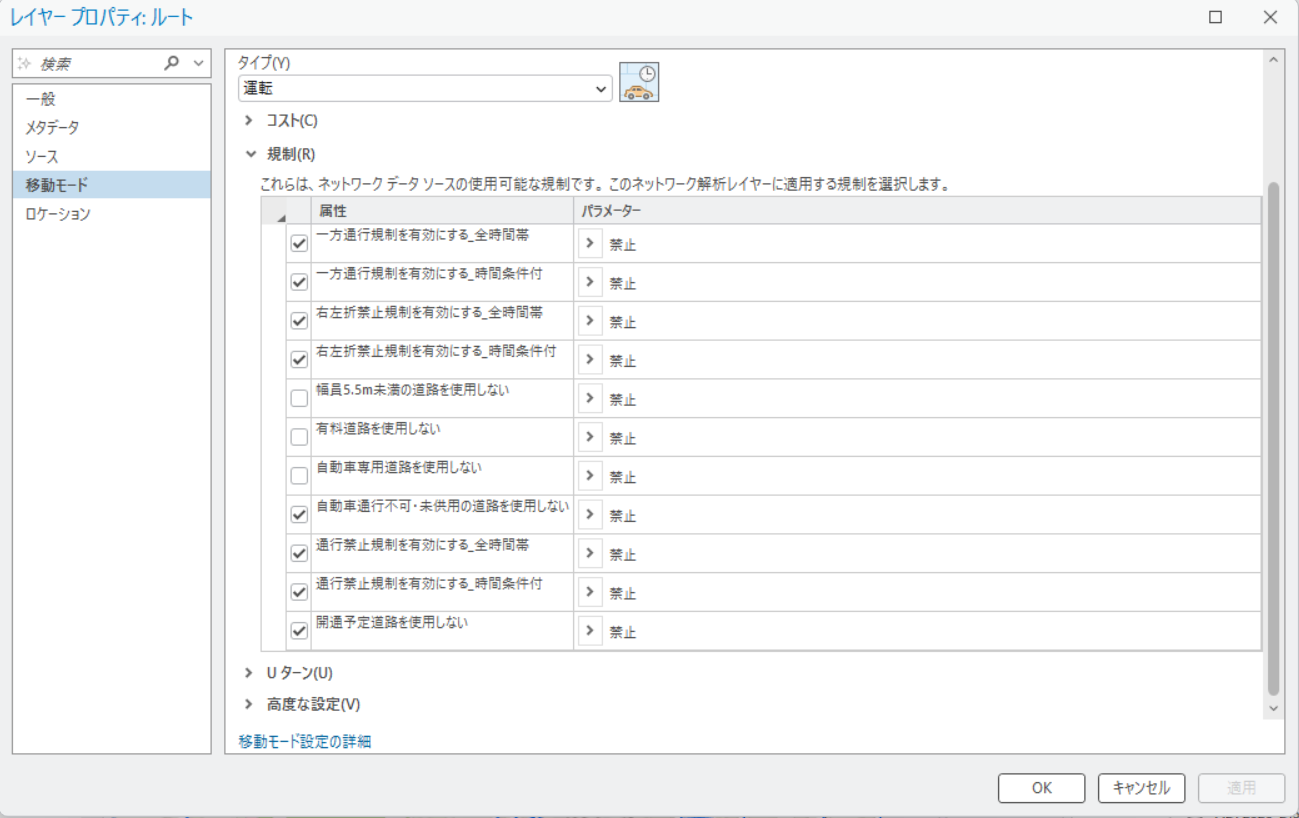Viewport: 1299px width, 818px height.
Task: Click the OK button
Action: [1041, 788]
